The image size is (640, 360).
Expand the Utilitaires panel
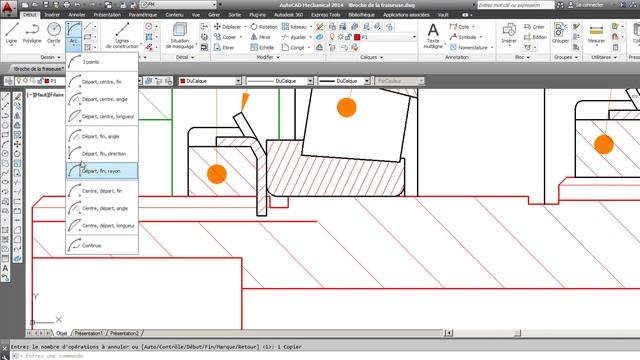pos(604,58)
